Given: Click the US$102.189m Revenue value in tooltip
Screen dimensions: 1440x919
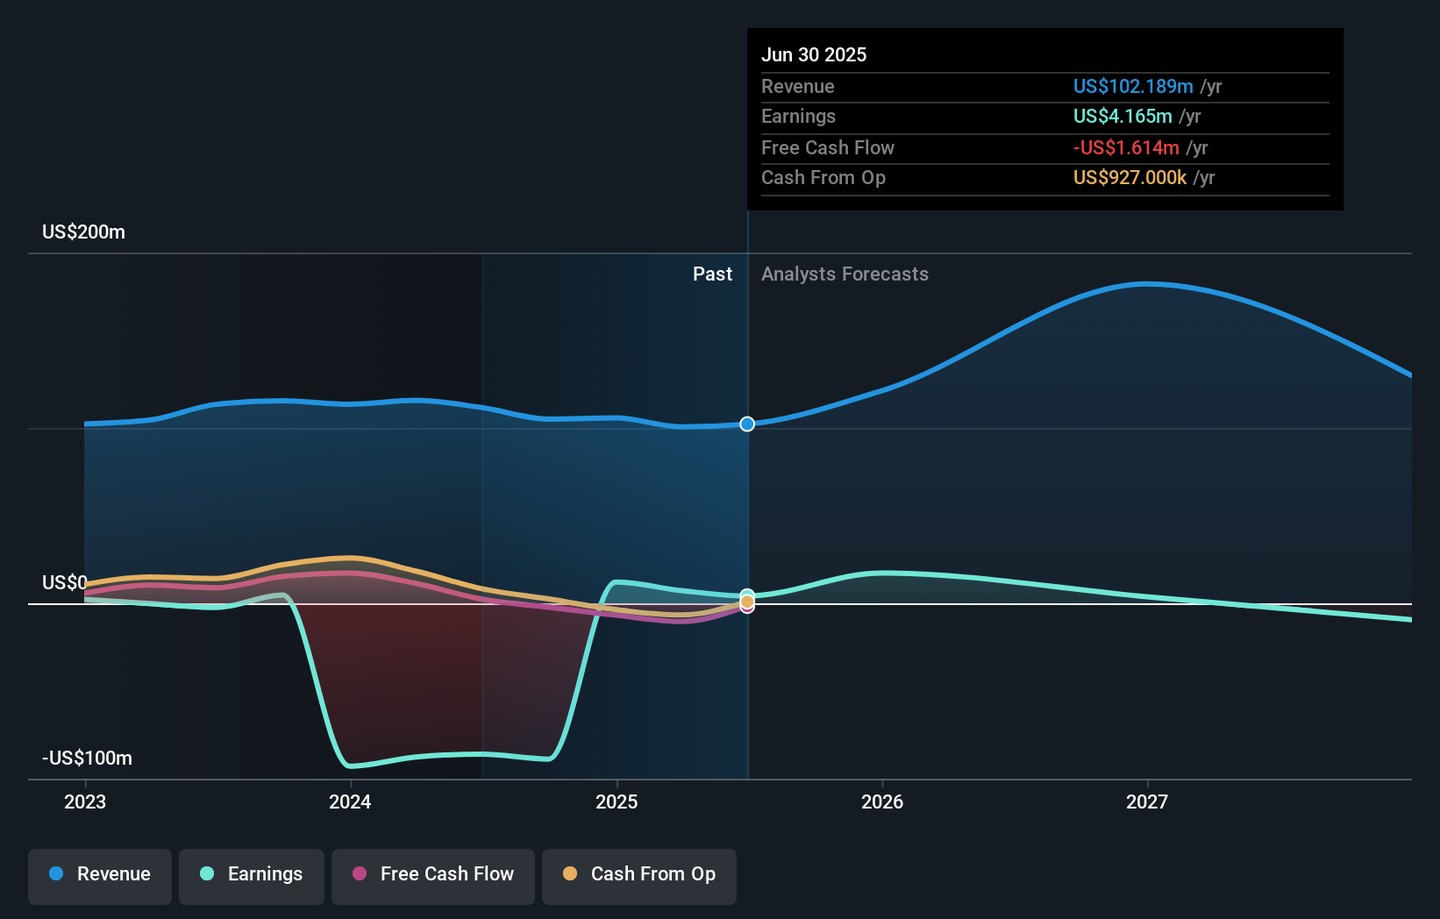Looking at the screenshot, I should click(x=1133, y=87).
